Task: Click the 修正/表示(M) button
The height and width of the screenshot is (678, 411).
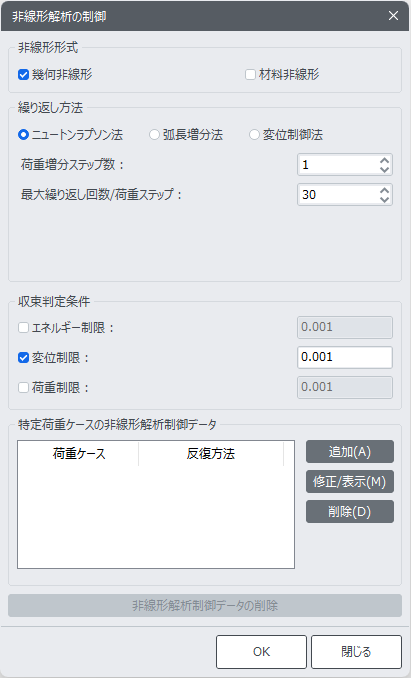Action: coord(350,482)
